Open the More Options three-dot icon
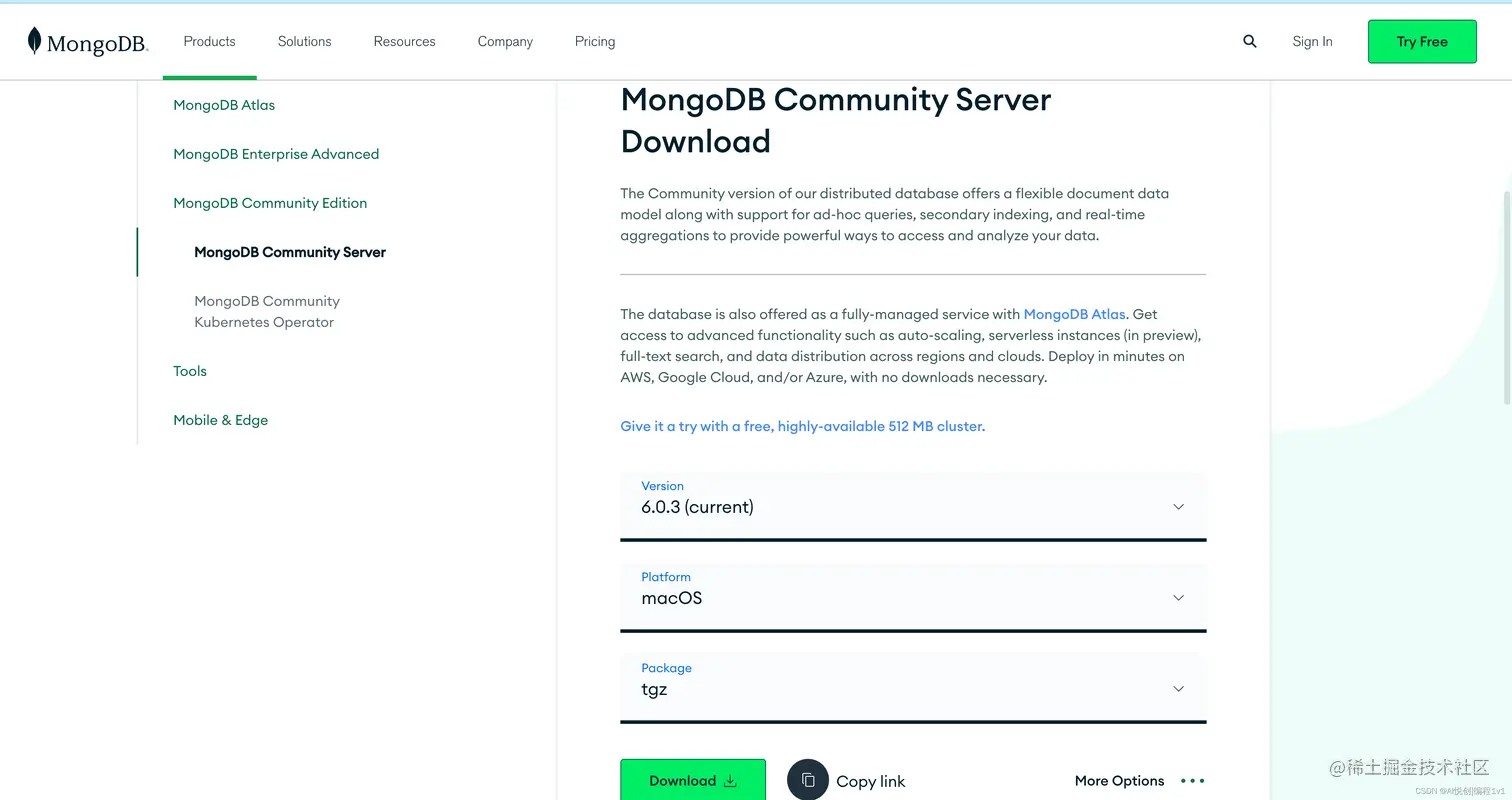The width and height of the screenshot is (1512, 800). tap(1193, 781)
